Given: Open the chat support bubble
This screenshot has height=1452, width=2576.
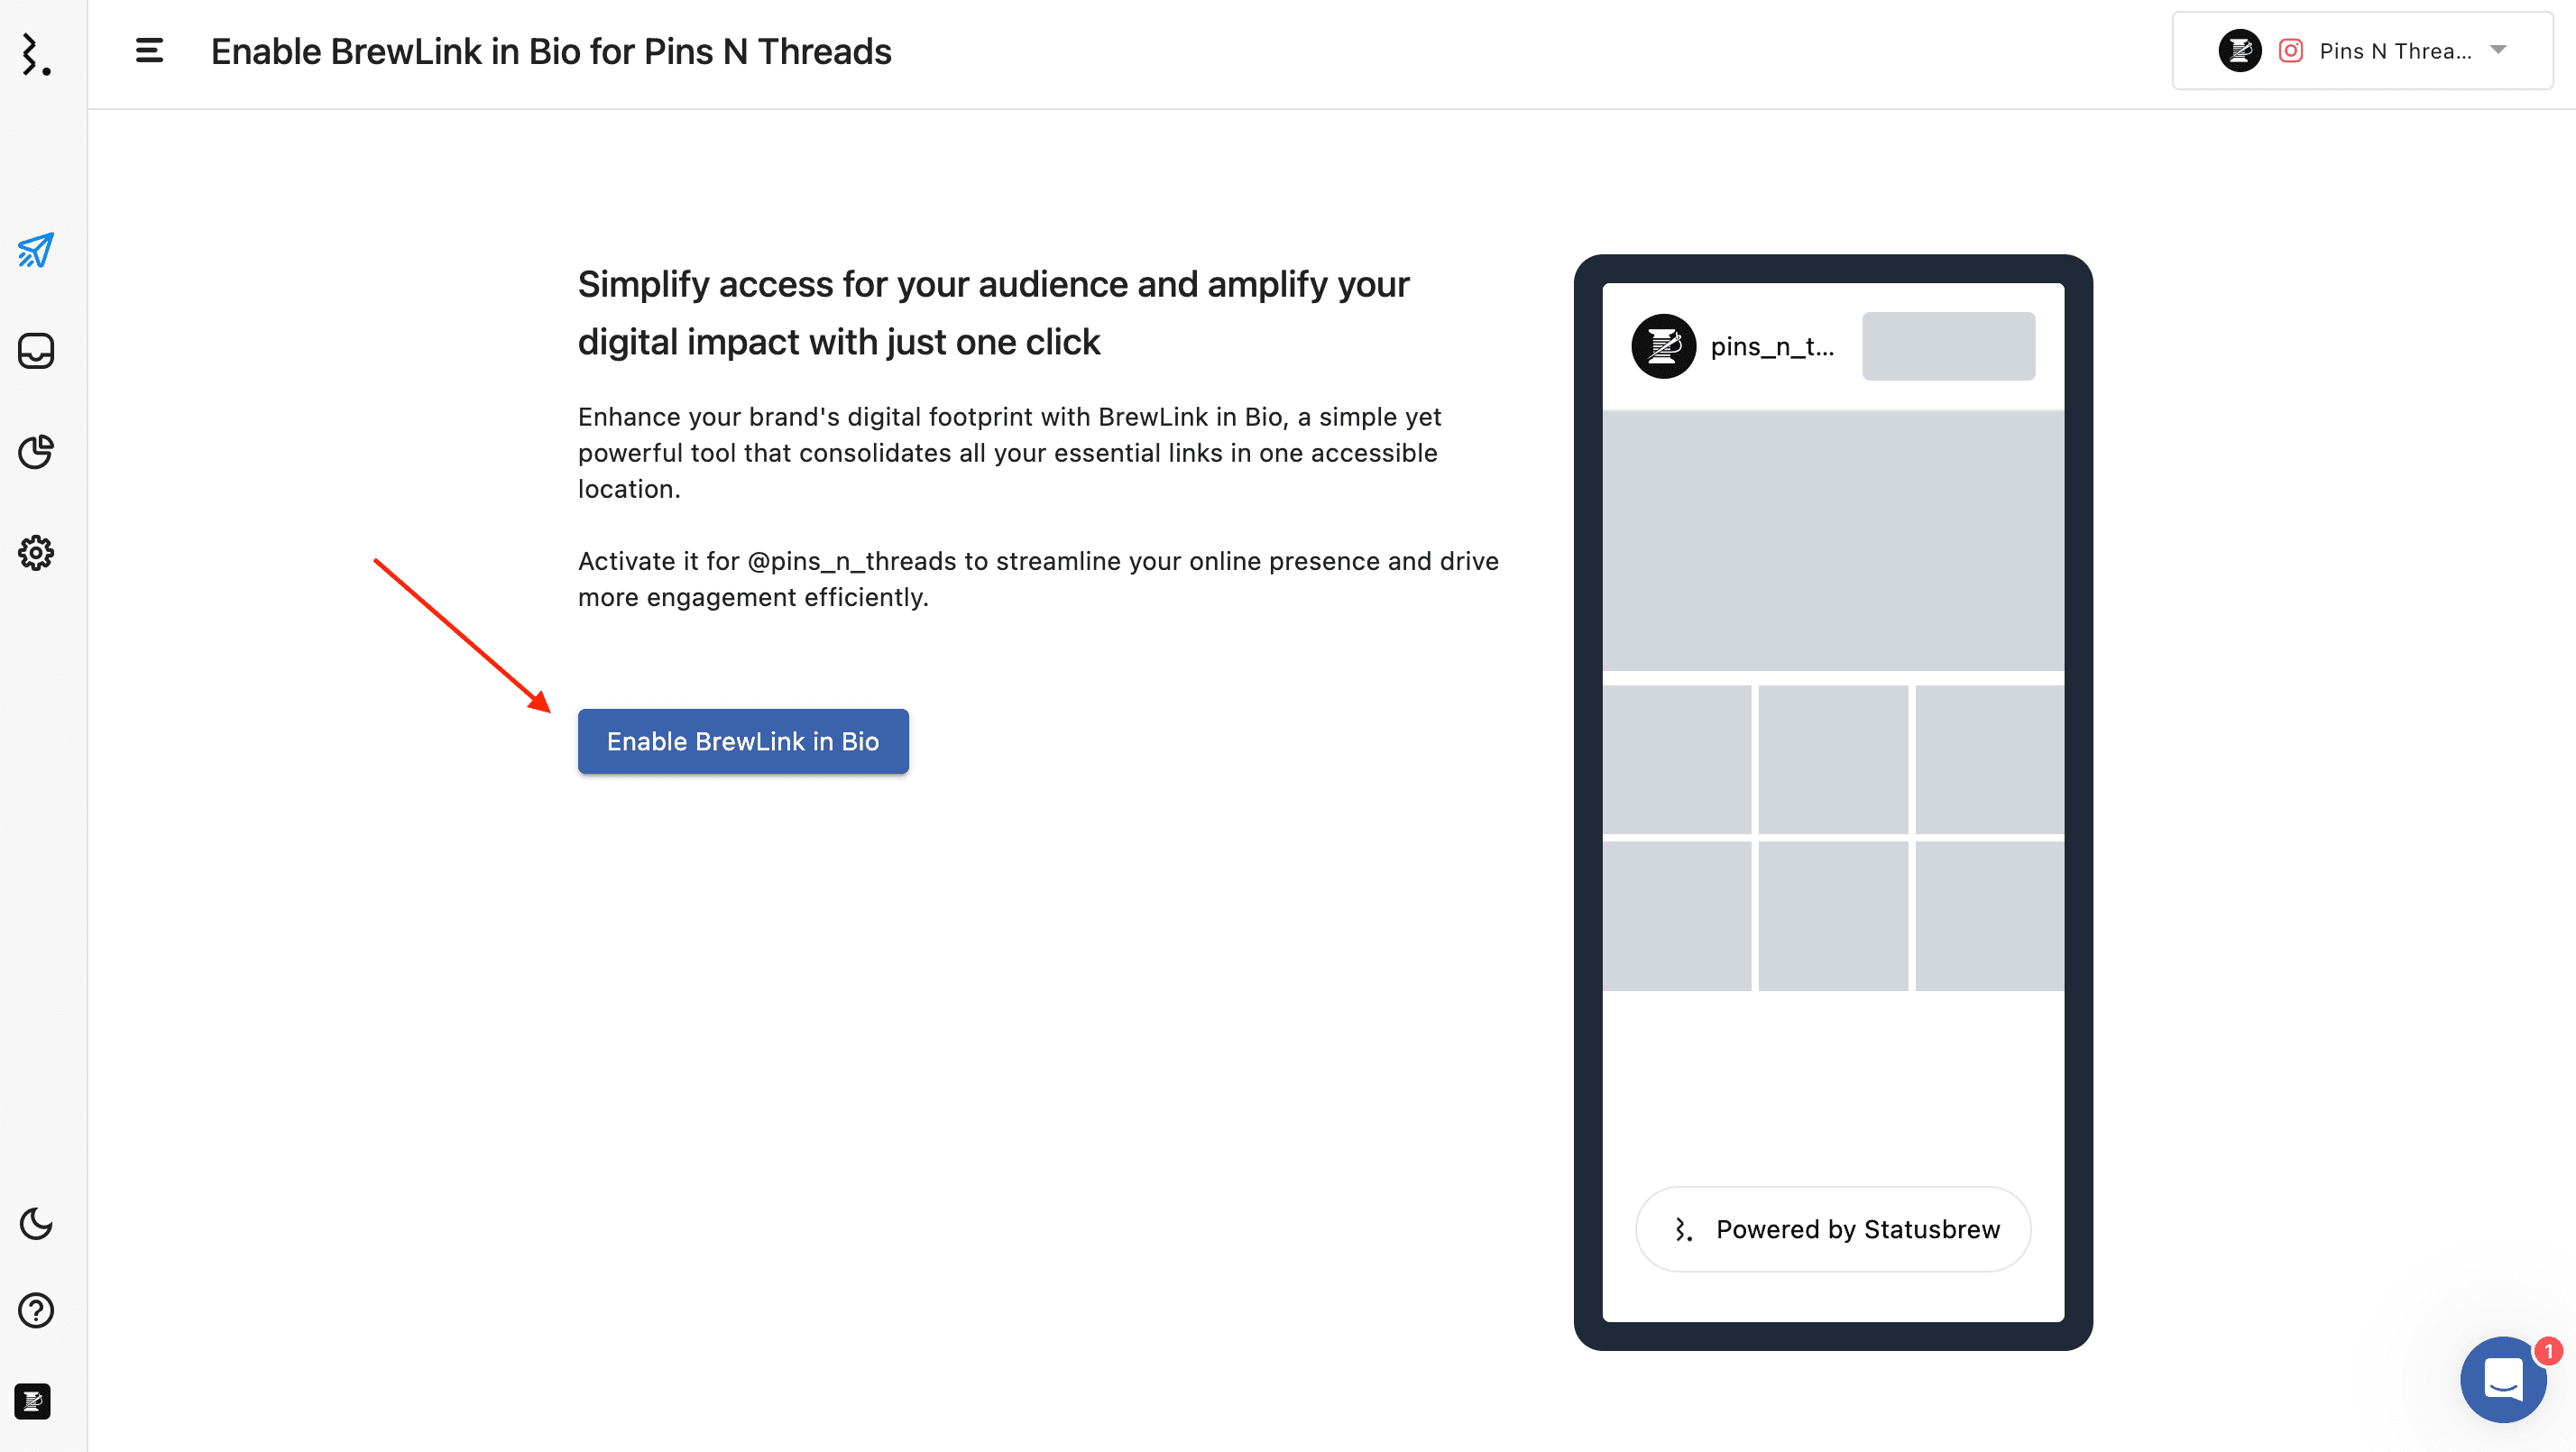Looking at the screenshot, I should click(2503, 1379).
